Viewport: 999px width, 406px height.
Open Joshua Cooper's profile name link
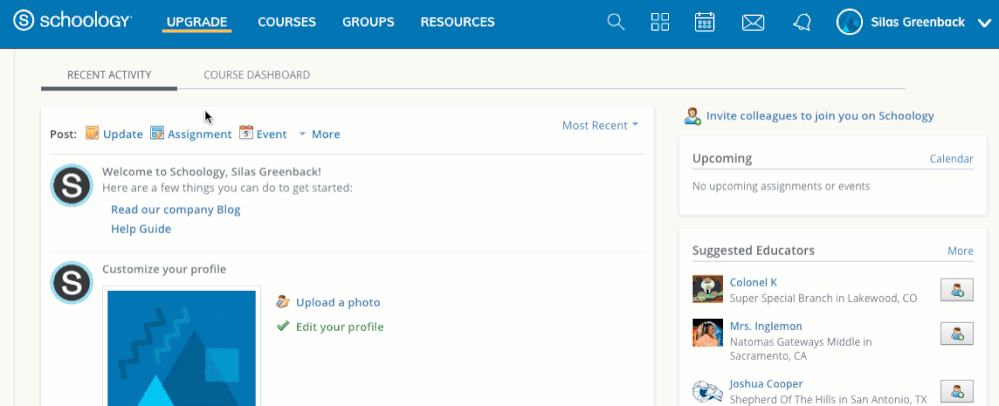[x=766, y=384]
